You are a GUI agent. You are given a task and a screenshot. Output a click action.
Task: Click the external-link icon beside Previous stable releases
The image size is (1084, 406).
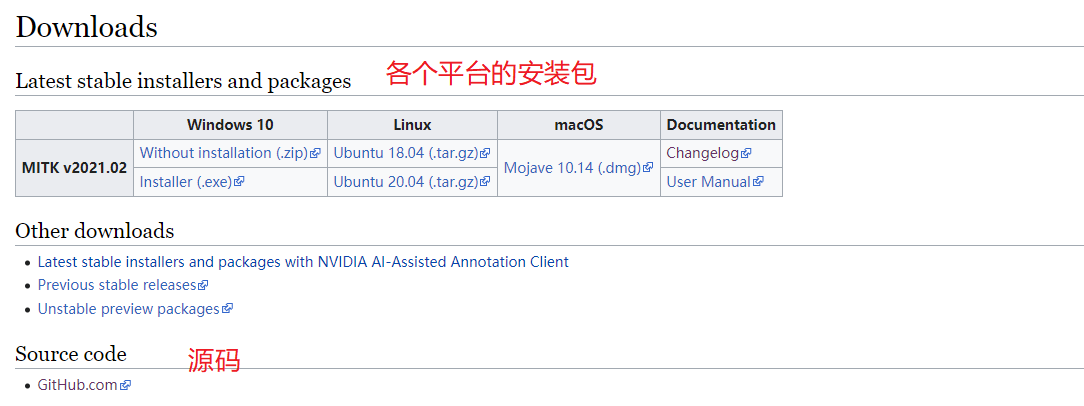[203, 285]
